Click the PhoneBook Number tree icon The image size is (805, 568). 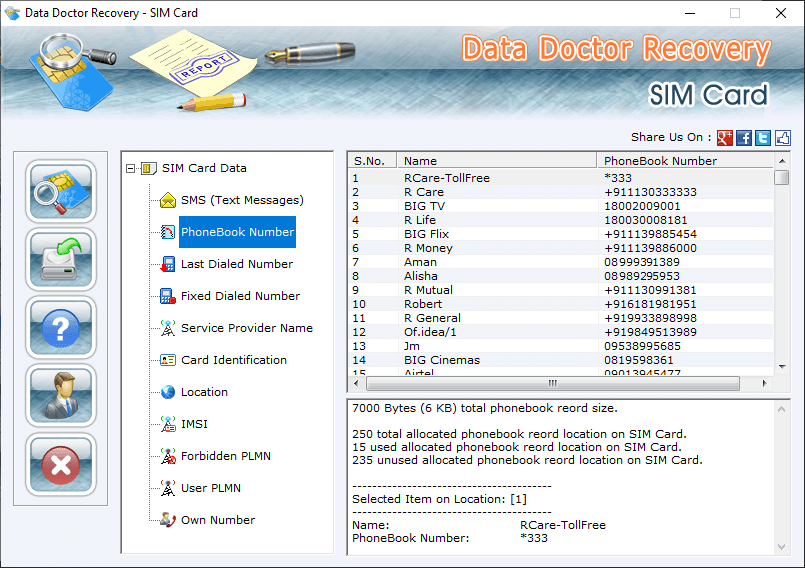point(168,232)
